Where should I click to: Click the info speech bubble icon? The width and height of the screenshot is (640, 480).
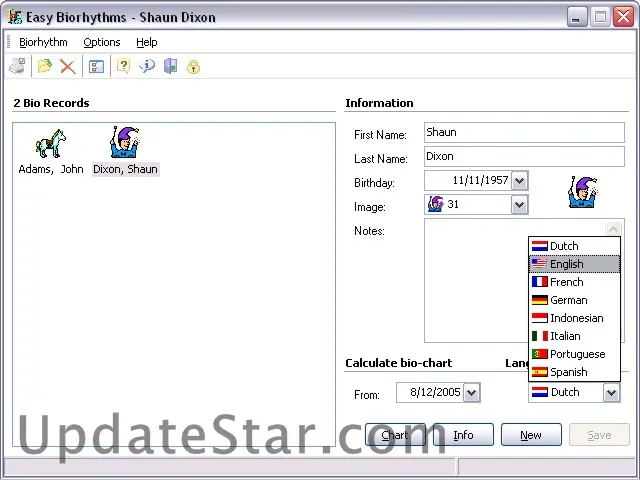point(147,66)
